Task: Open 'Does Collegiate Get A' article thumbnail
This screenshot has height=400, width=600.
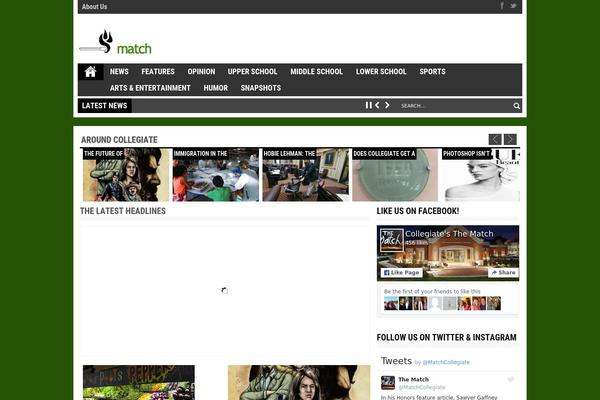Action: 395,175
